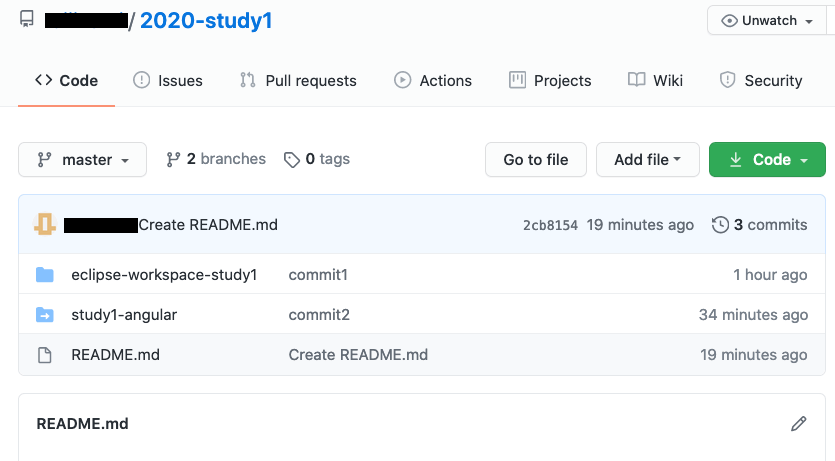Open the Security tab
Image resolution: width=835 pixels, height=461 pixels.
[760, 80]
